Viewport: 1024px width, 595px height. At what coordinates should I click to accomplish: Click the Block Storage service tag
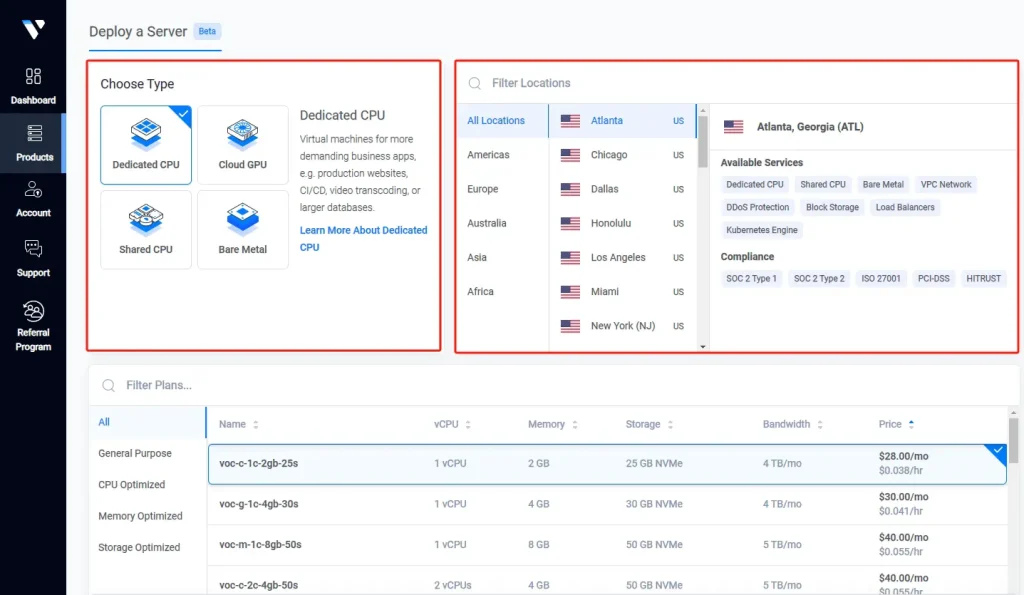tap(832, 208)
